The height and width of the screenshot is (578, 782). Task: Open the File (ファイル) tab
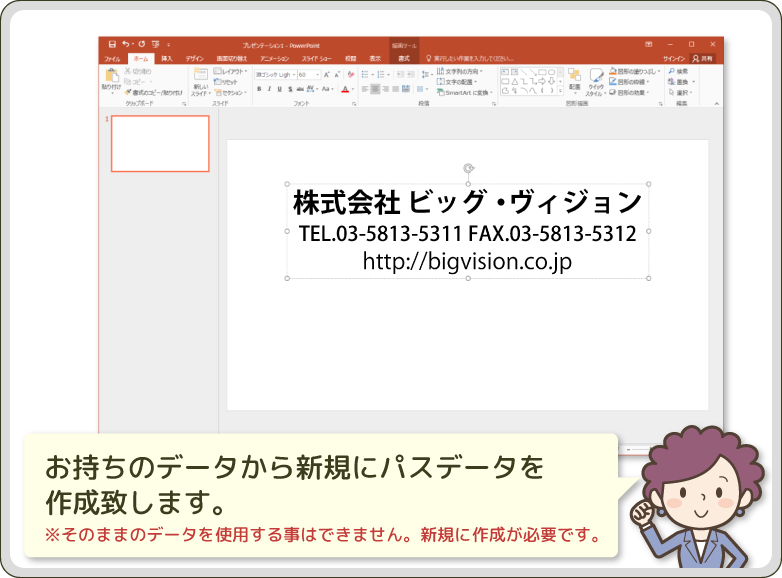(112, 59)
